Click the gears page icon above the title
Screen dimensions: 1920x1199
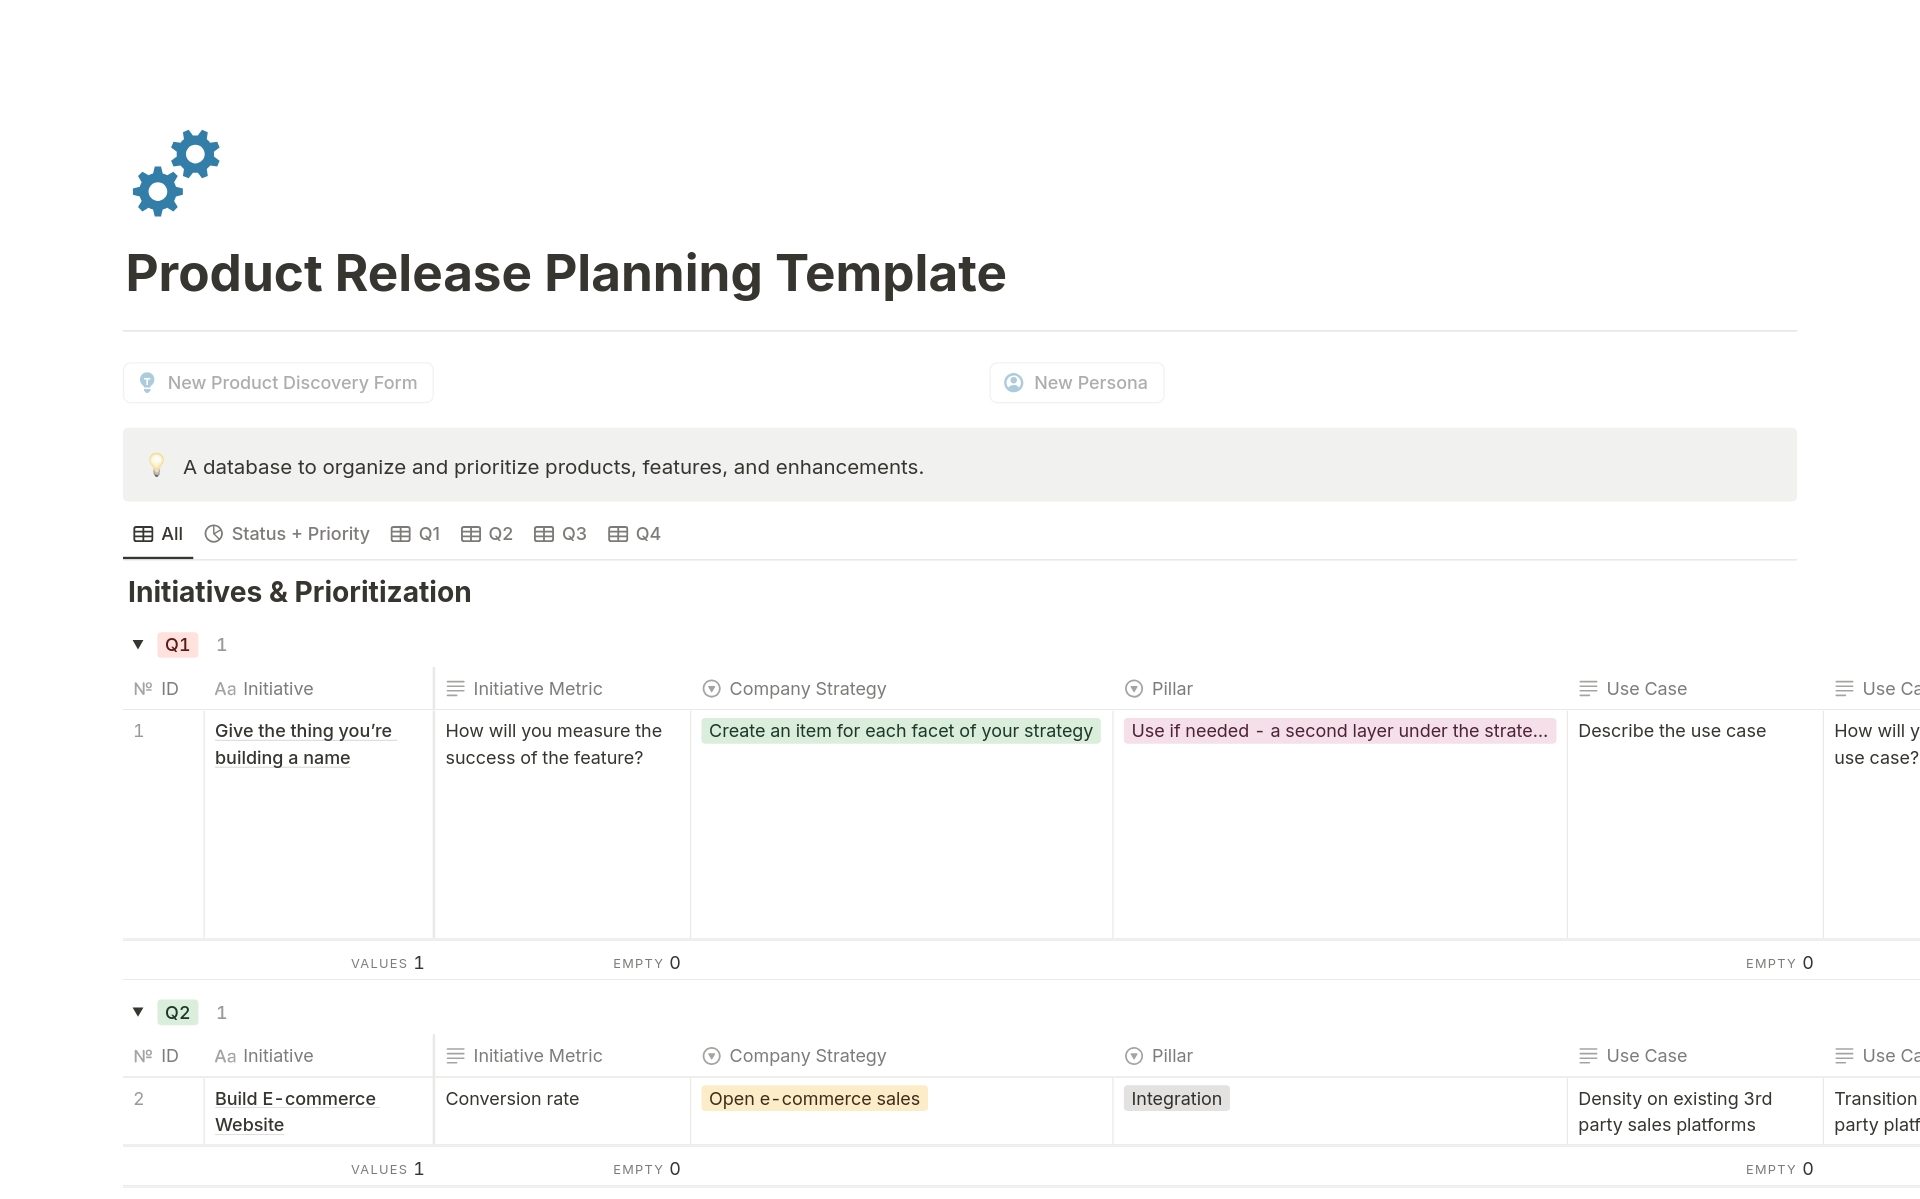tap(176, 172)
